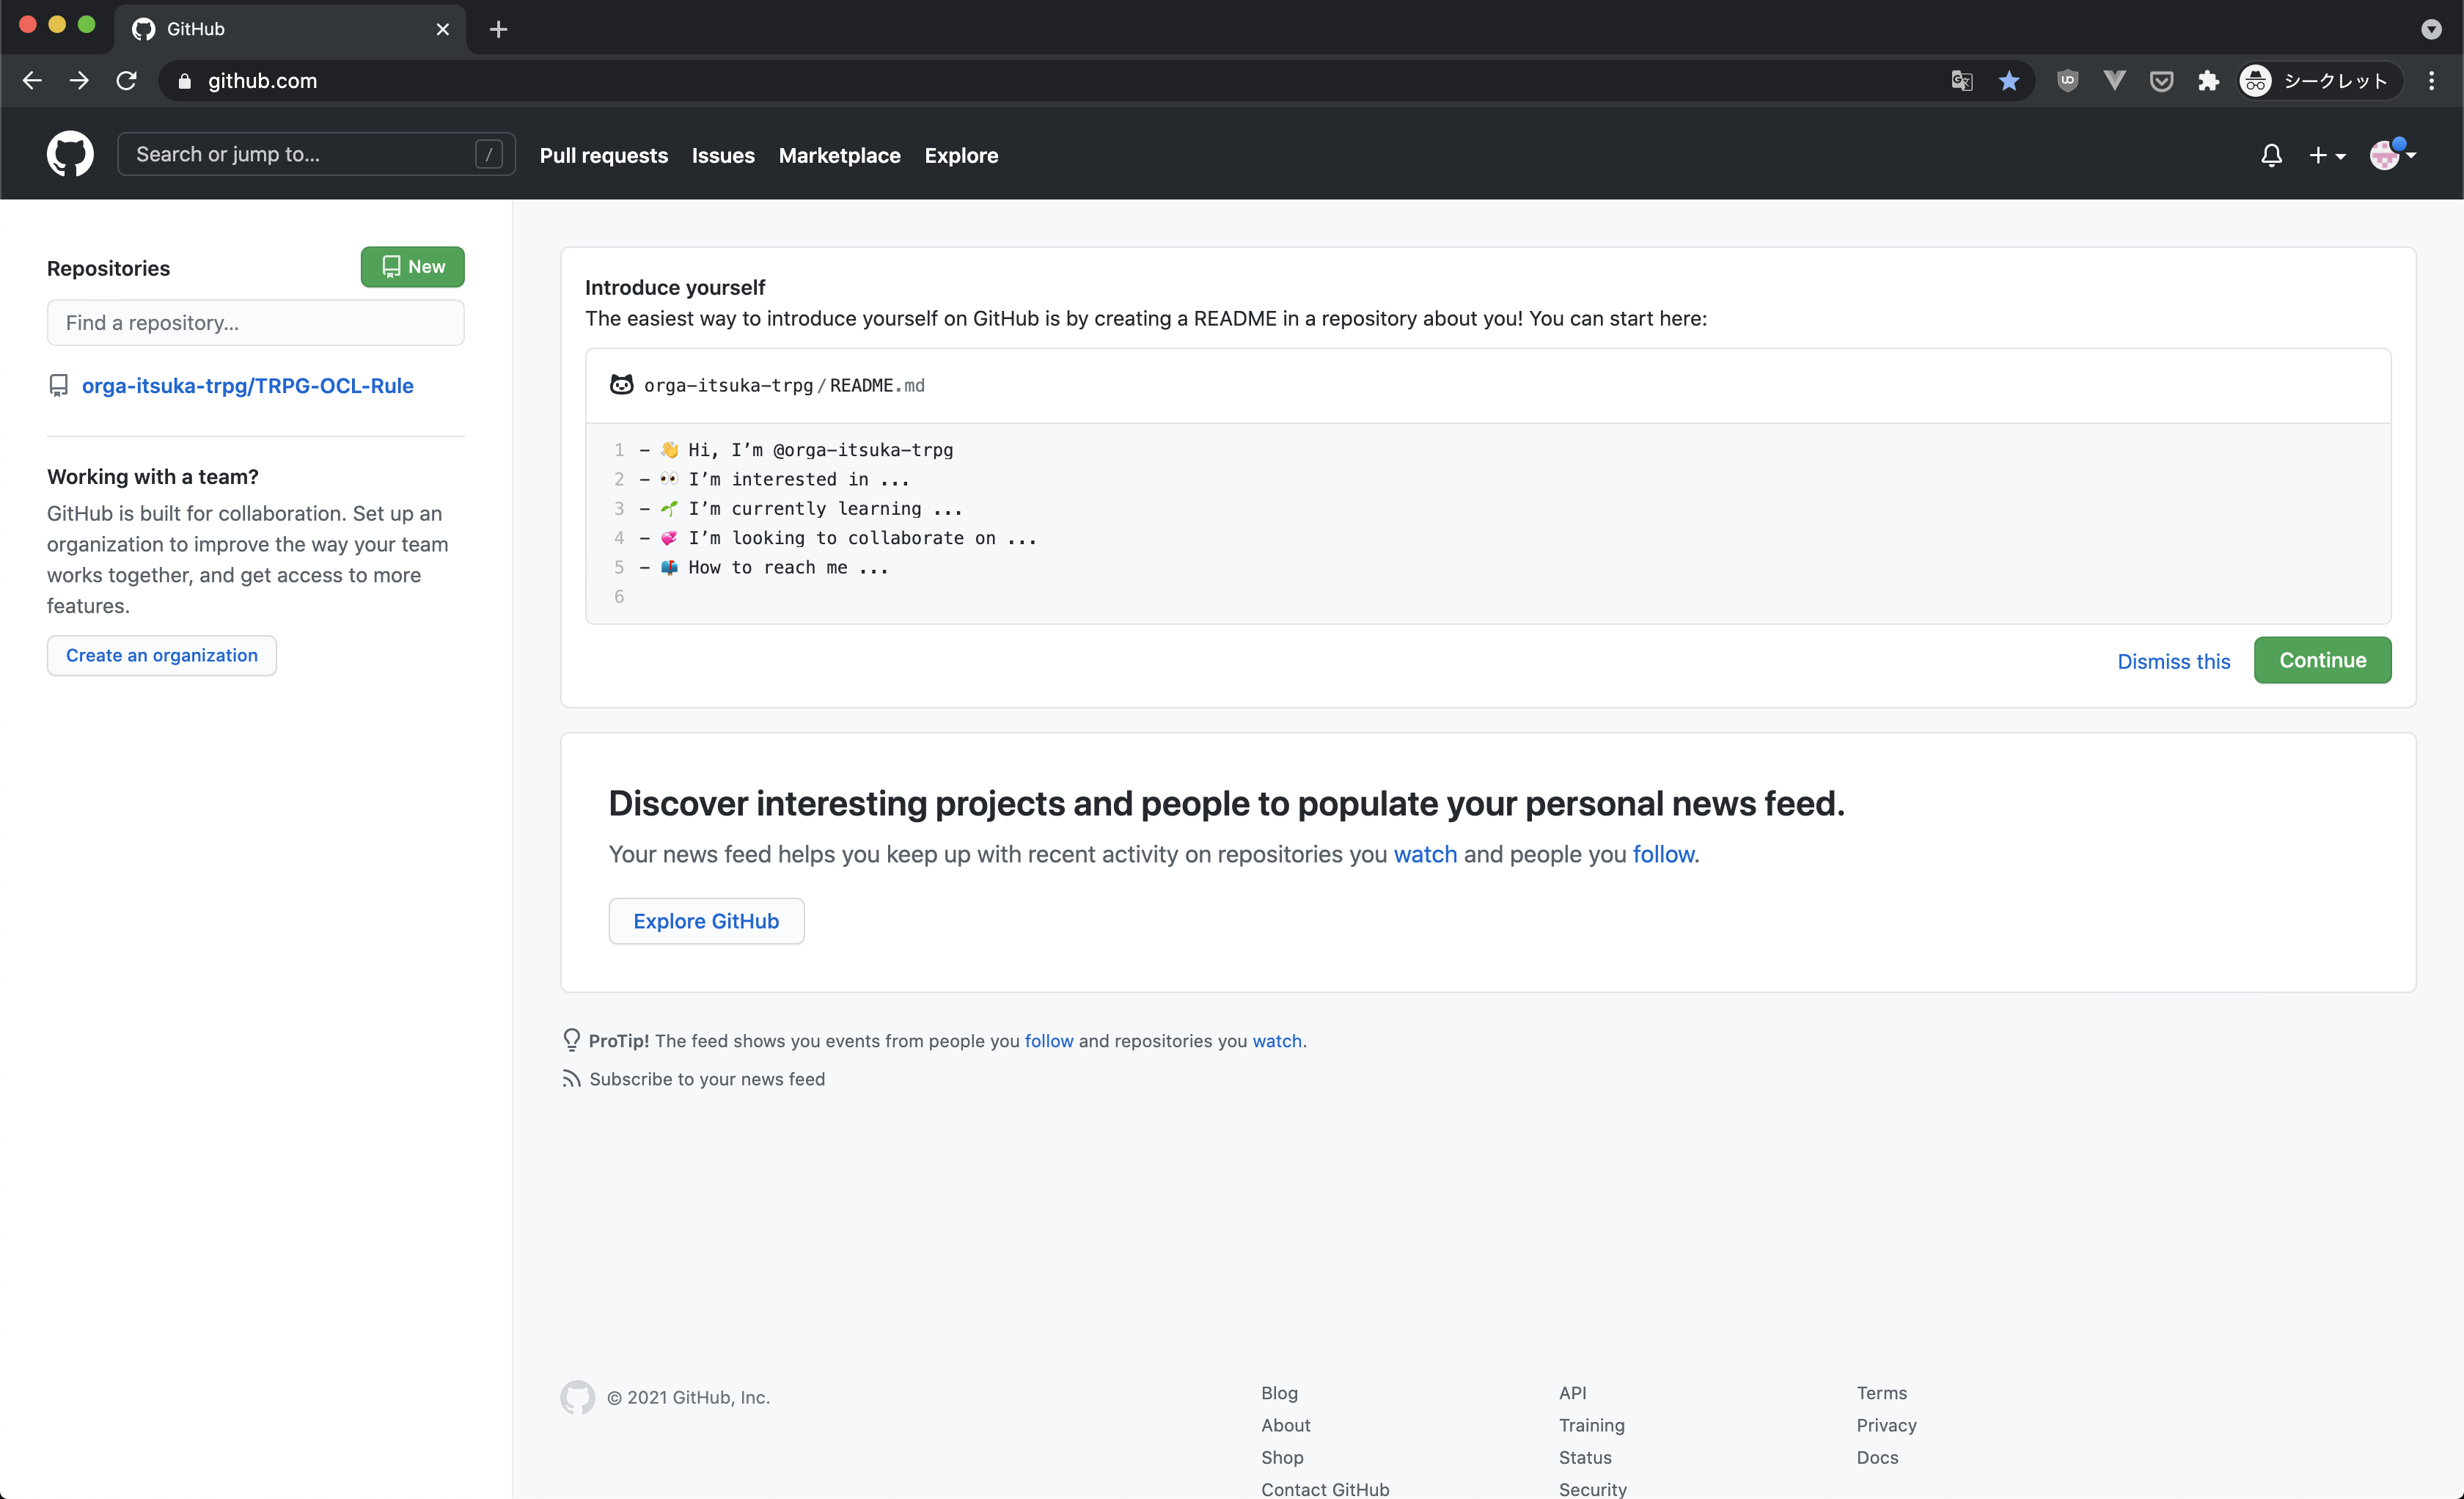Click the uBlock shield extension icon
Screen dimensions: 2464x1499
(2067, 81)
